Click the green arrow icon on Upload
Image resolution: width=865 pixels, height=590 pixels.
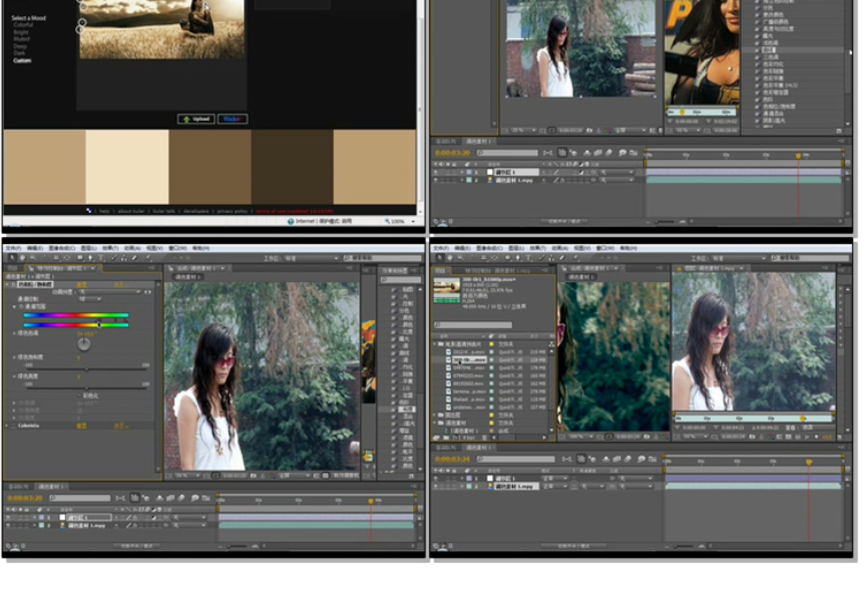pos(186,119)
